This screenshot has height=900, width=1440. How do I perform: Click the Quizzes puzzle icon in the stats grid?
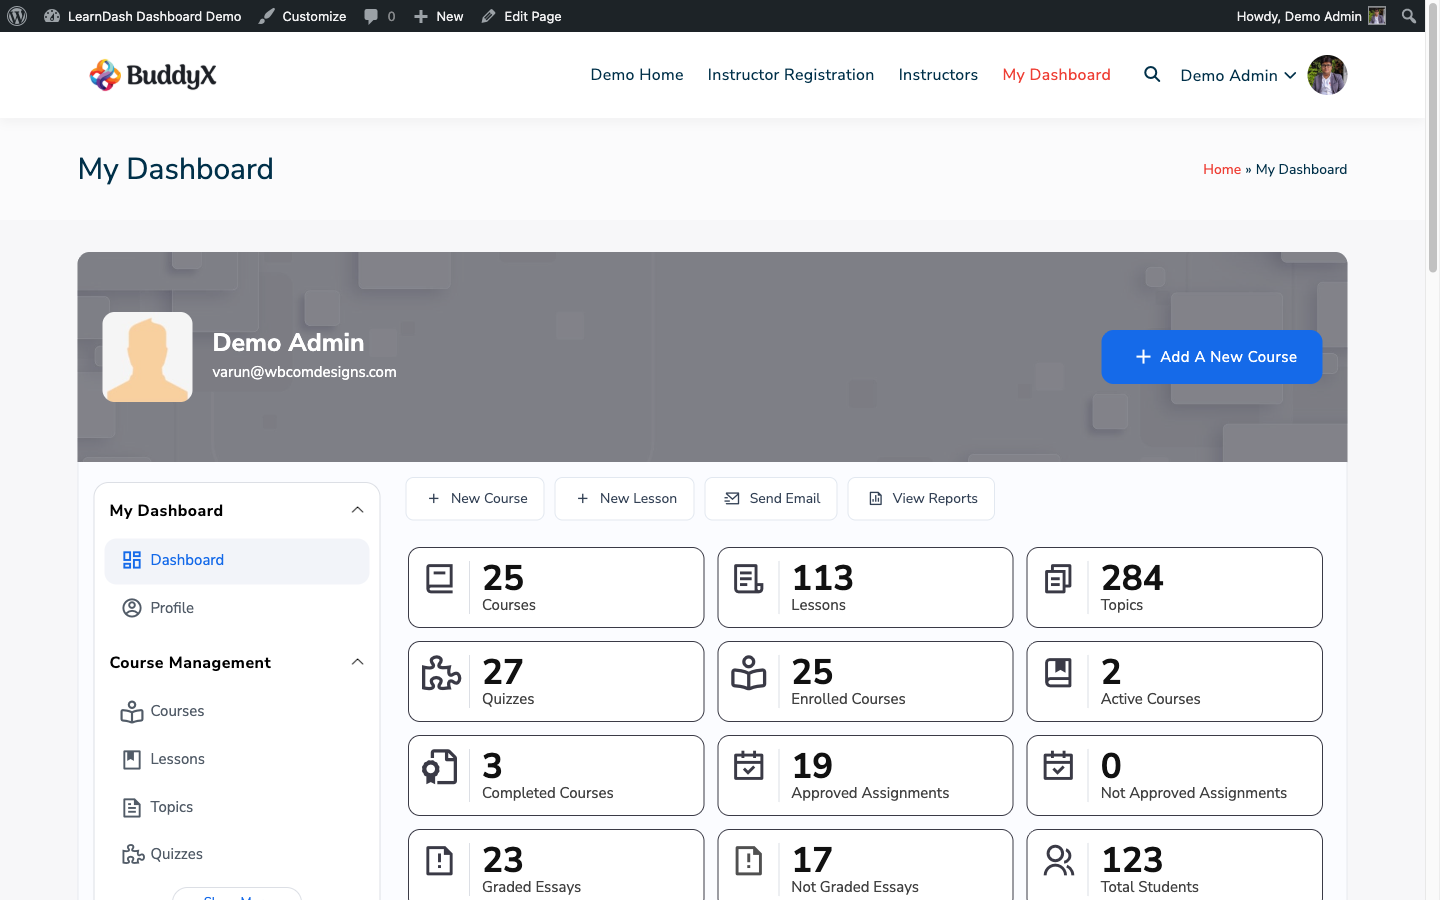[439, 672]
